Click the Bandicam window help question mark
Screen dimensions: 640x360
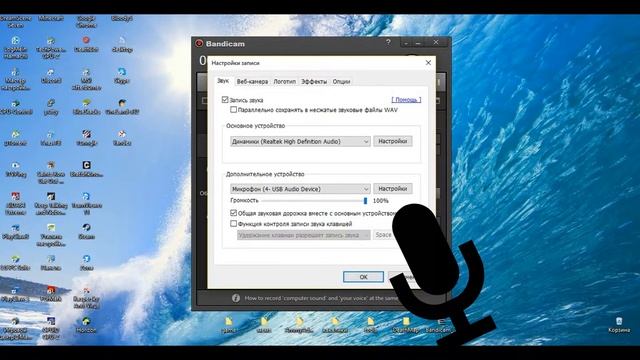(x=388, y=42)
